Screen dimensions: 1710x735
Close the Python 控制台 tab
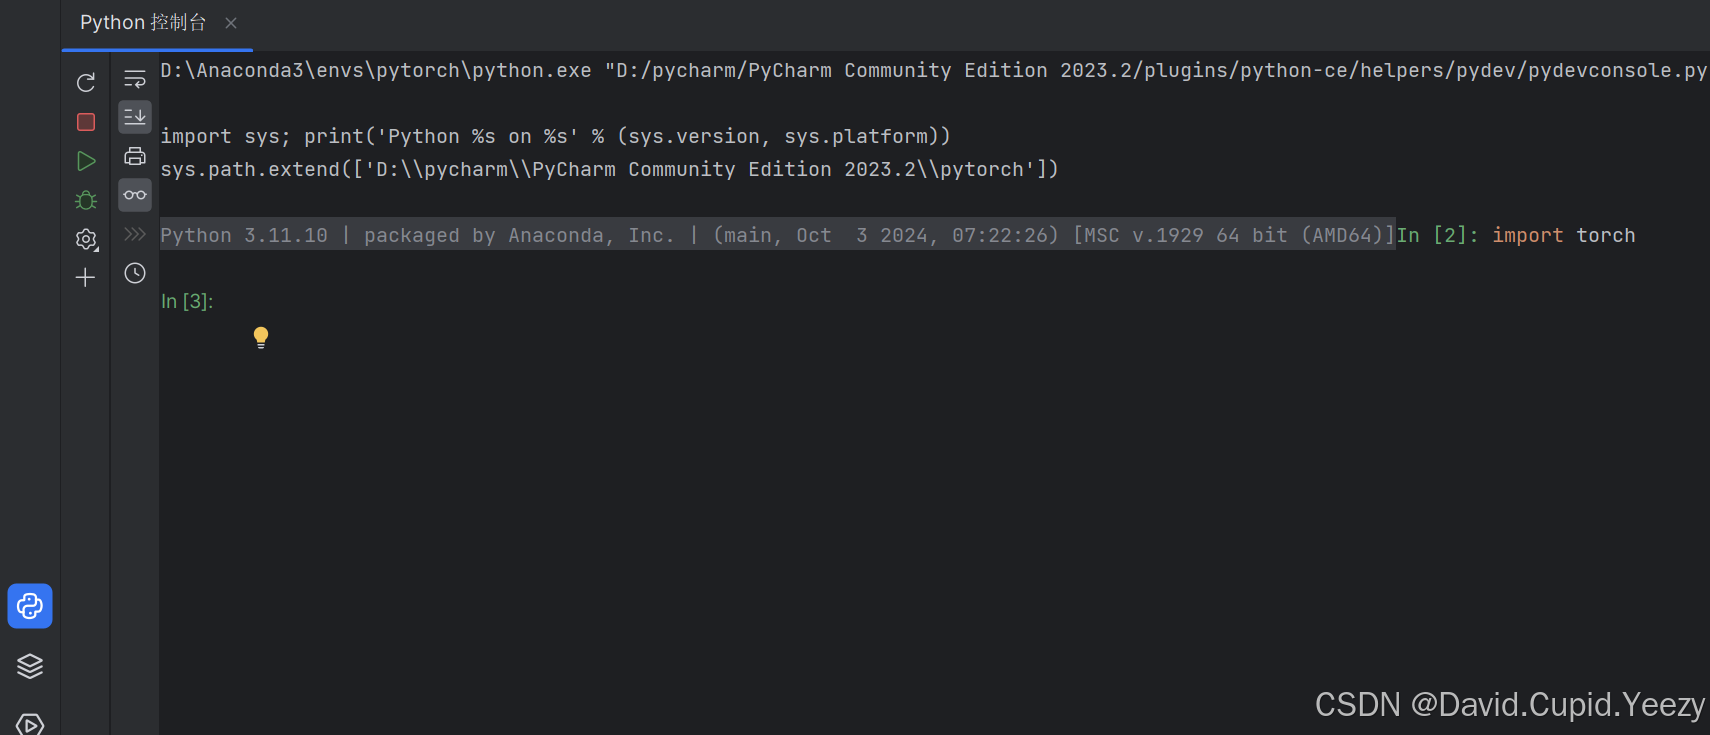[x=230, y=22]
